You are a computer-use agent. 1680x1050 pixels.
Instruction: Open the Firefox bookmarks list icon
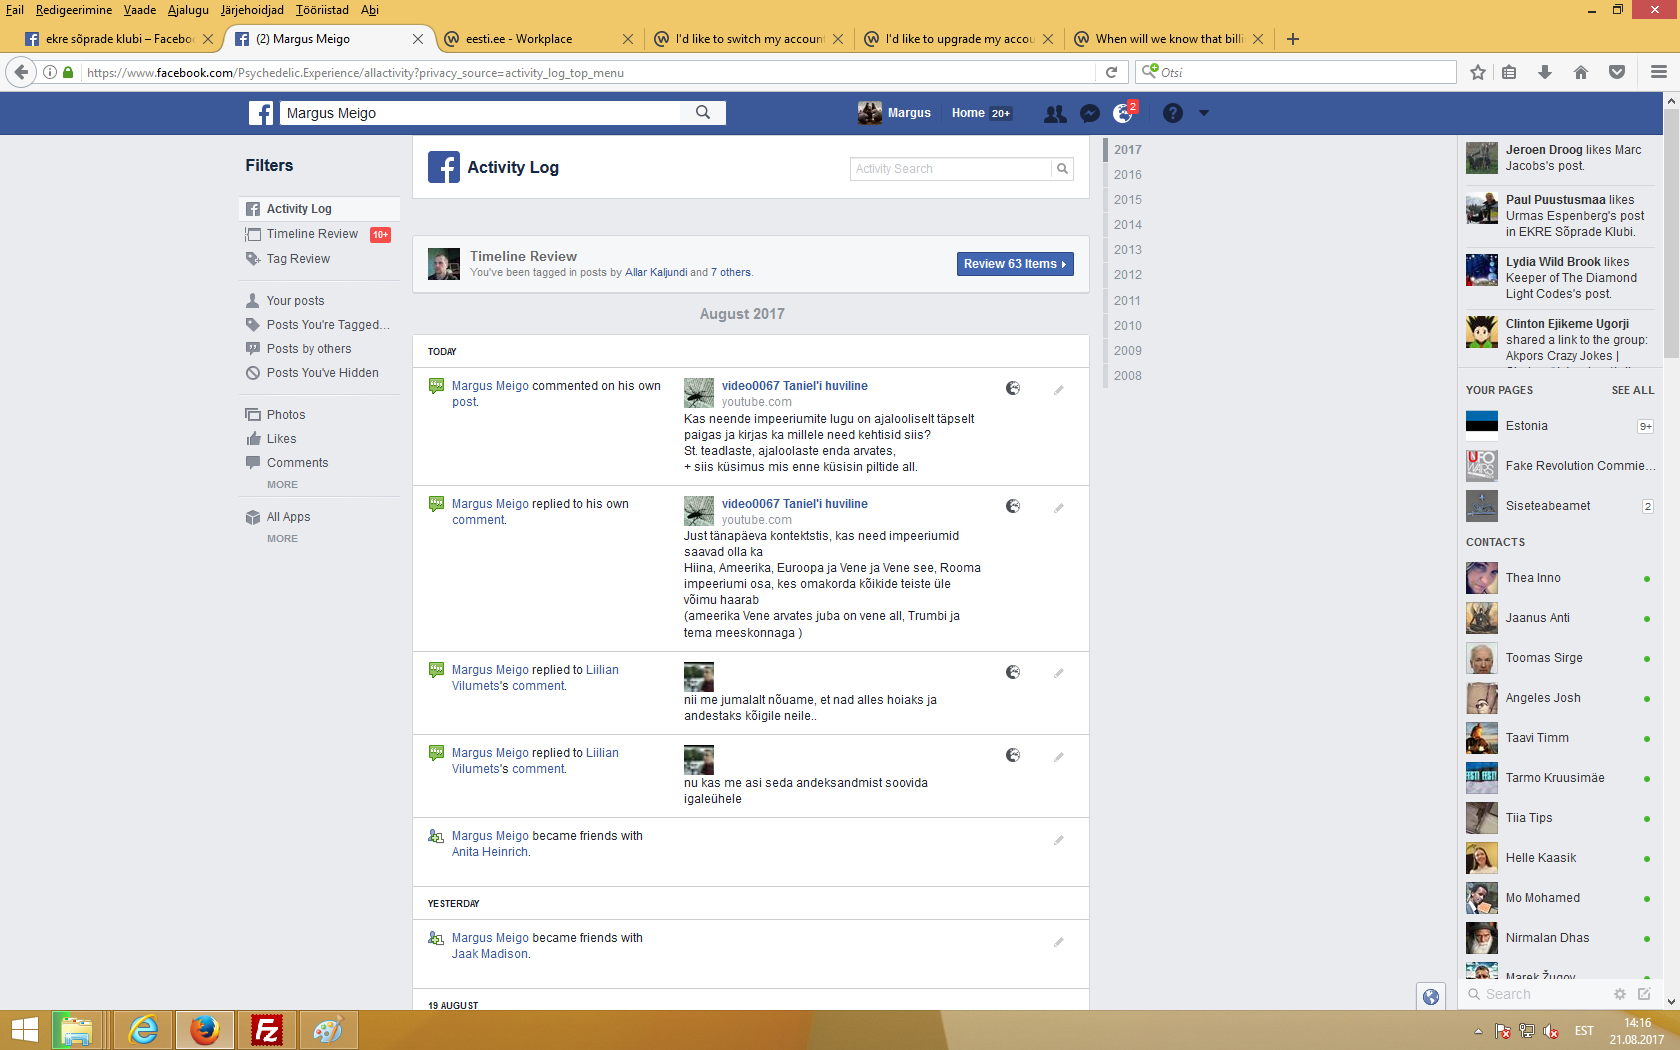(1509, 72)
